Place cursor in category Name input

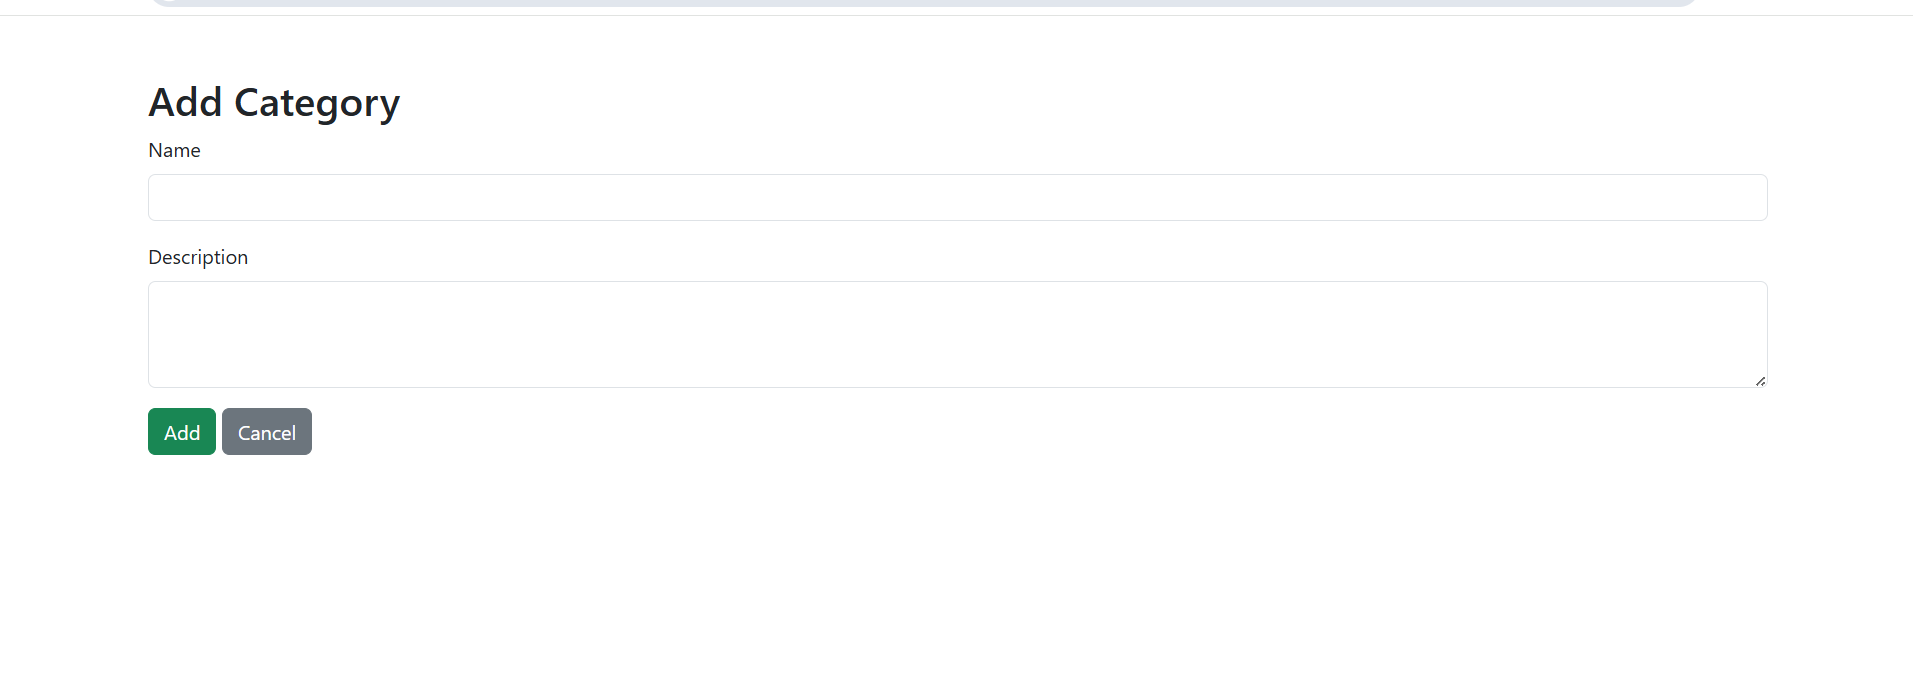tap(957, 198)
